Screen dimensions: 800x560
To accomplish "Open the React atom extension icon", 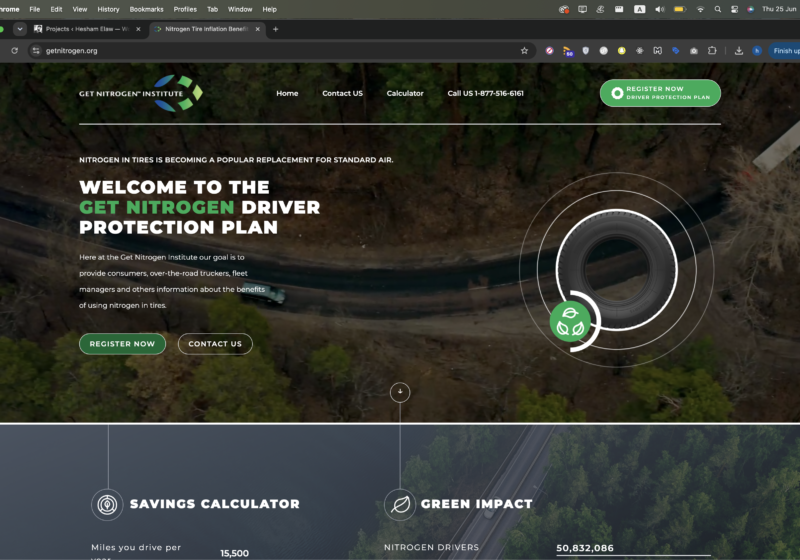I will [639, 50].
